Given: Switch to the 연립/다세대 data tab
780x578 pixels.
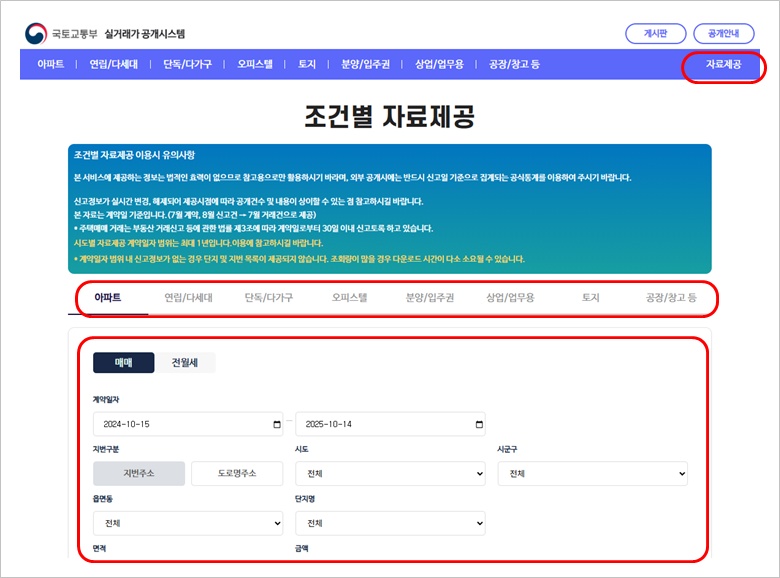Looking at the screenshot, I should (x=188, y=298).
